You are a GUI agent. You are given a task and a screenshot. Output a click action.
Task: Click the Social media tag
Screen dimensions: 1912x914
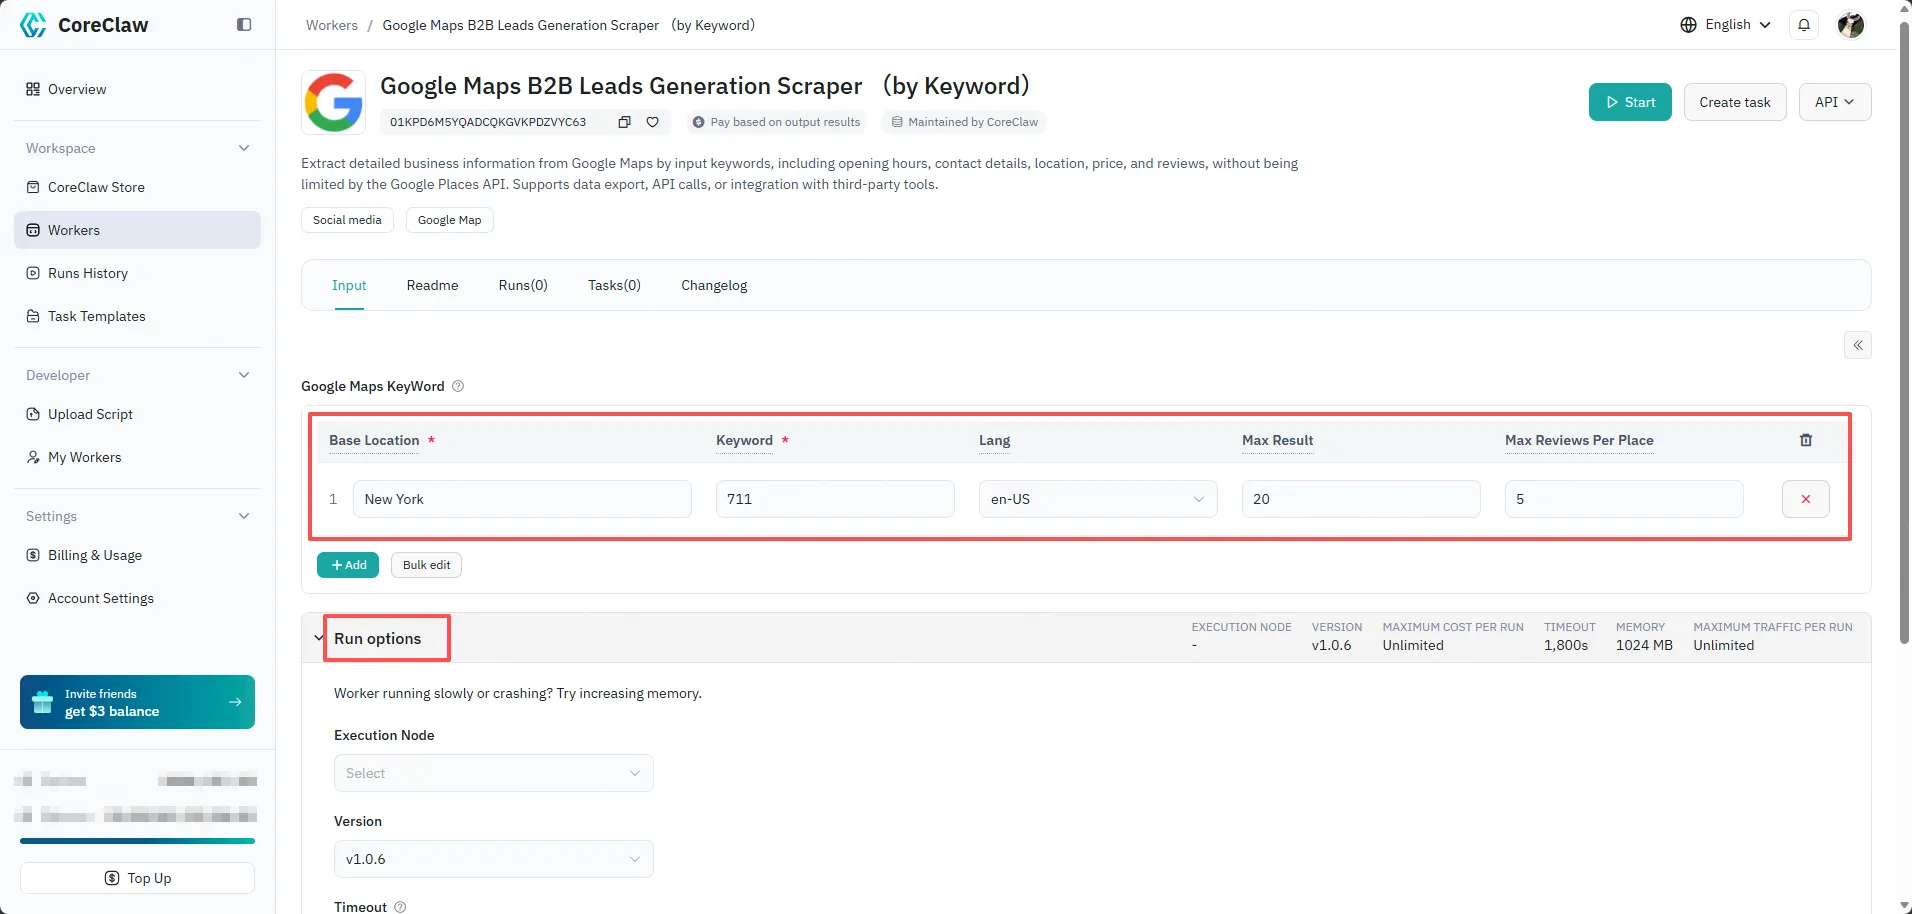click(x=347, y=220)
